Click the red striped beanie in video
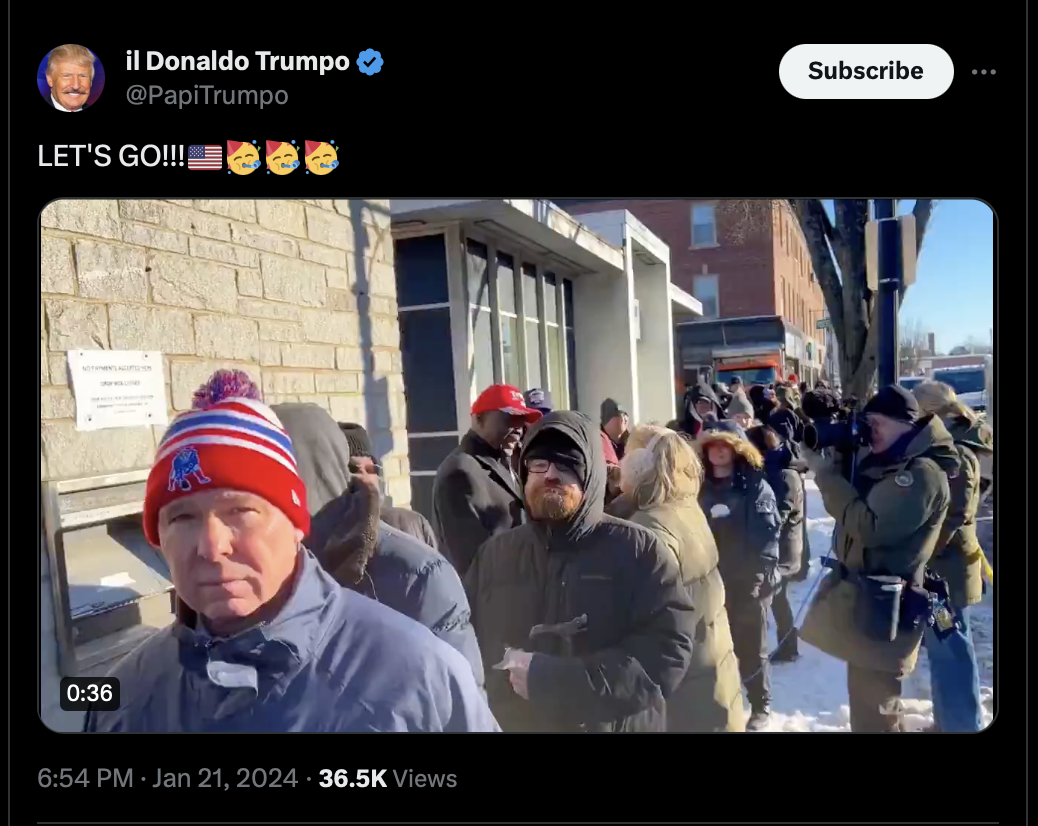Image resolution: width=1038 pixels, height=826 pixels. [x=225, y=457]
